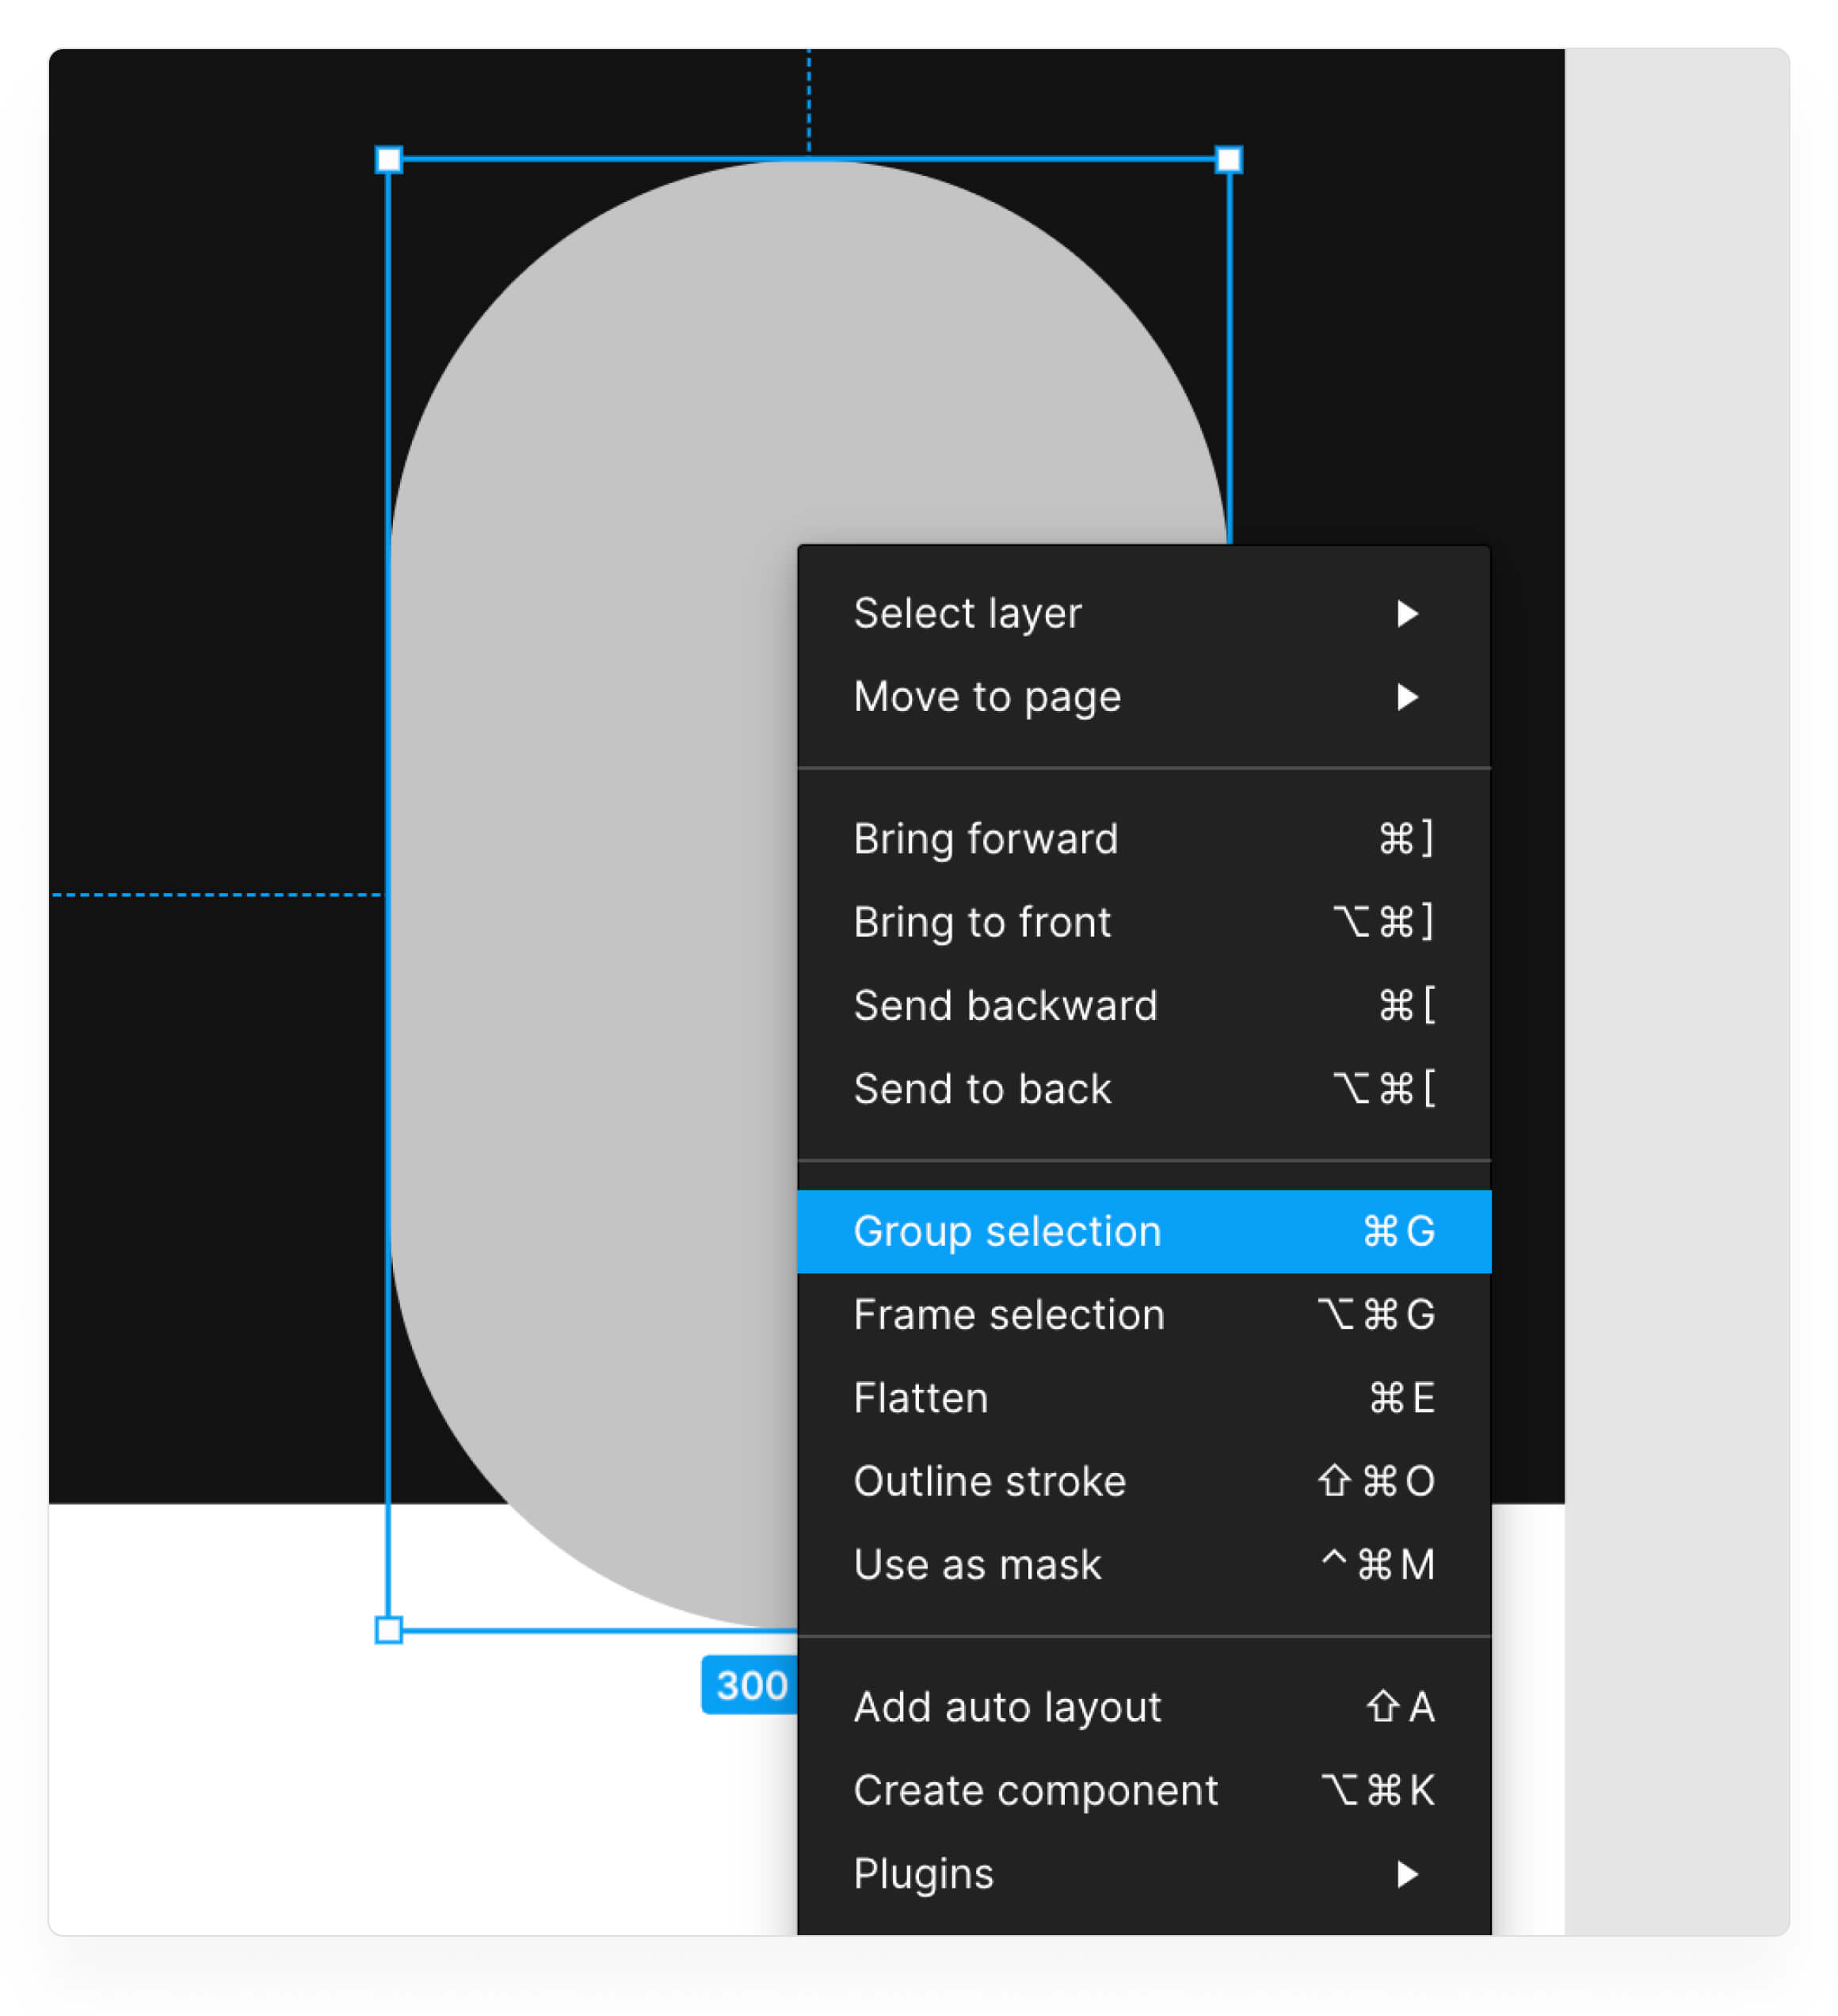This screenshot has height=2016, width=1838.
Task: Click Group selection menu item
Action: (1143, 1231)
